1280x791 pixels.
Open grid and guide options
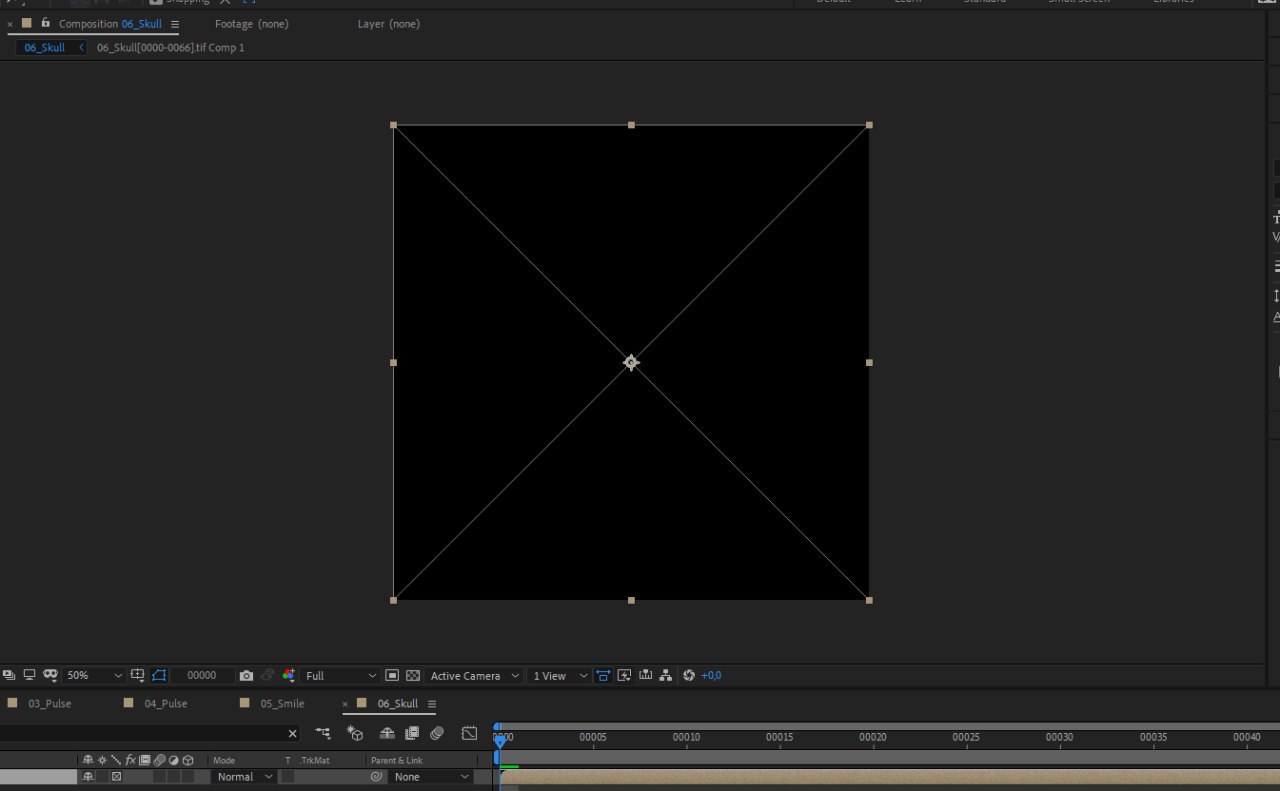138,676
